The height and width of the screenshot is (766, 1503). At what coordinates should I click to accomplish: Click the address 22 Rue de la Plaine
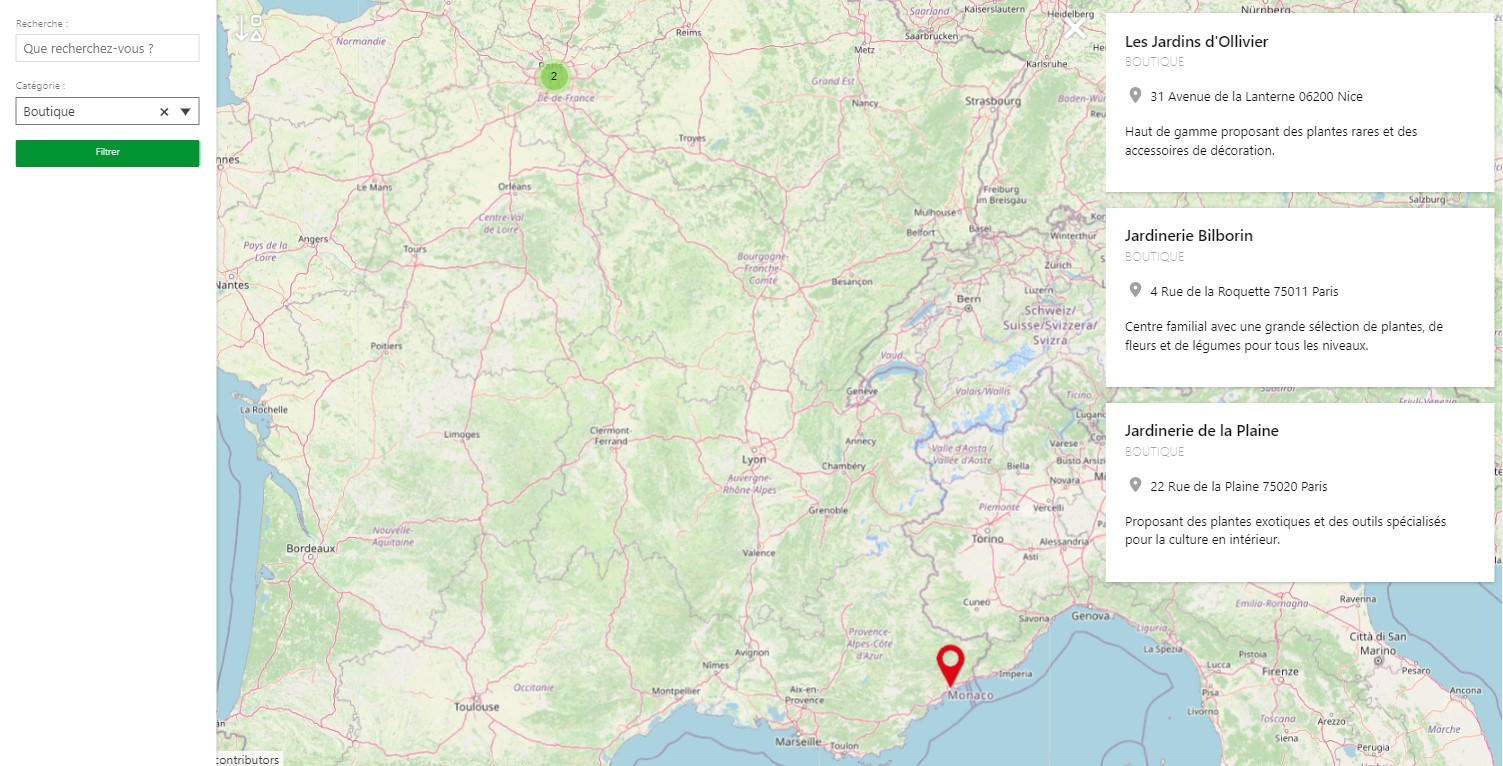pyautogui.click(x=1238, y=487)
